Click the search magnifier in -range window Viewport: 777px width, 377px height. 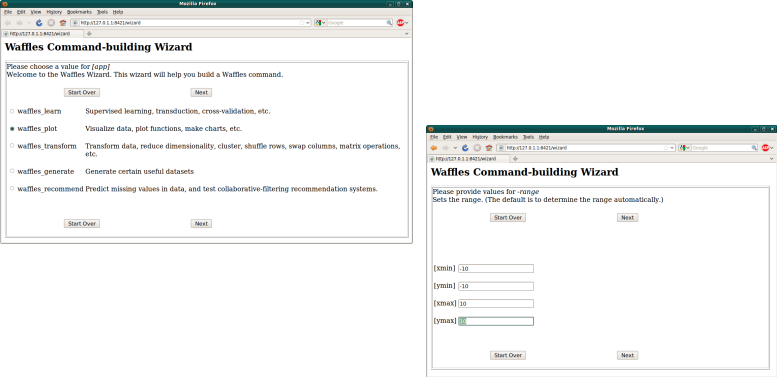pyautogui.click(x=754, y=148)
